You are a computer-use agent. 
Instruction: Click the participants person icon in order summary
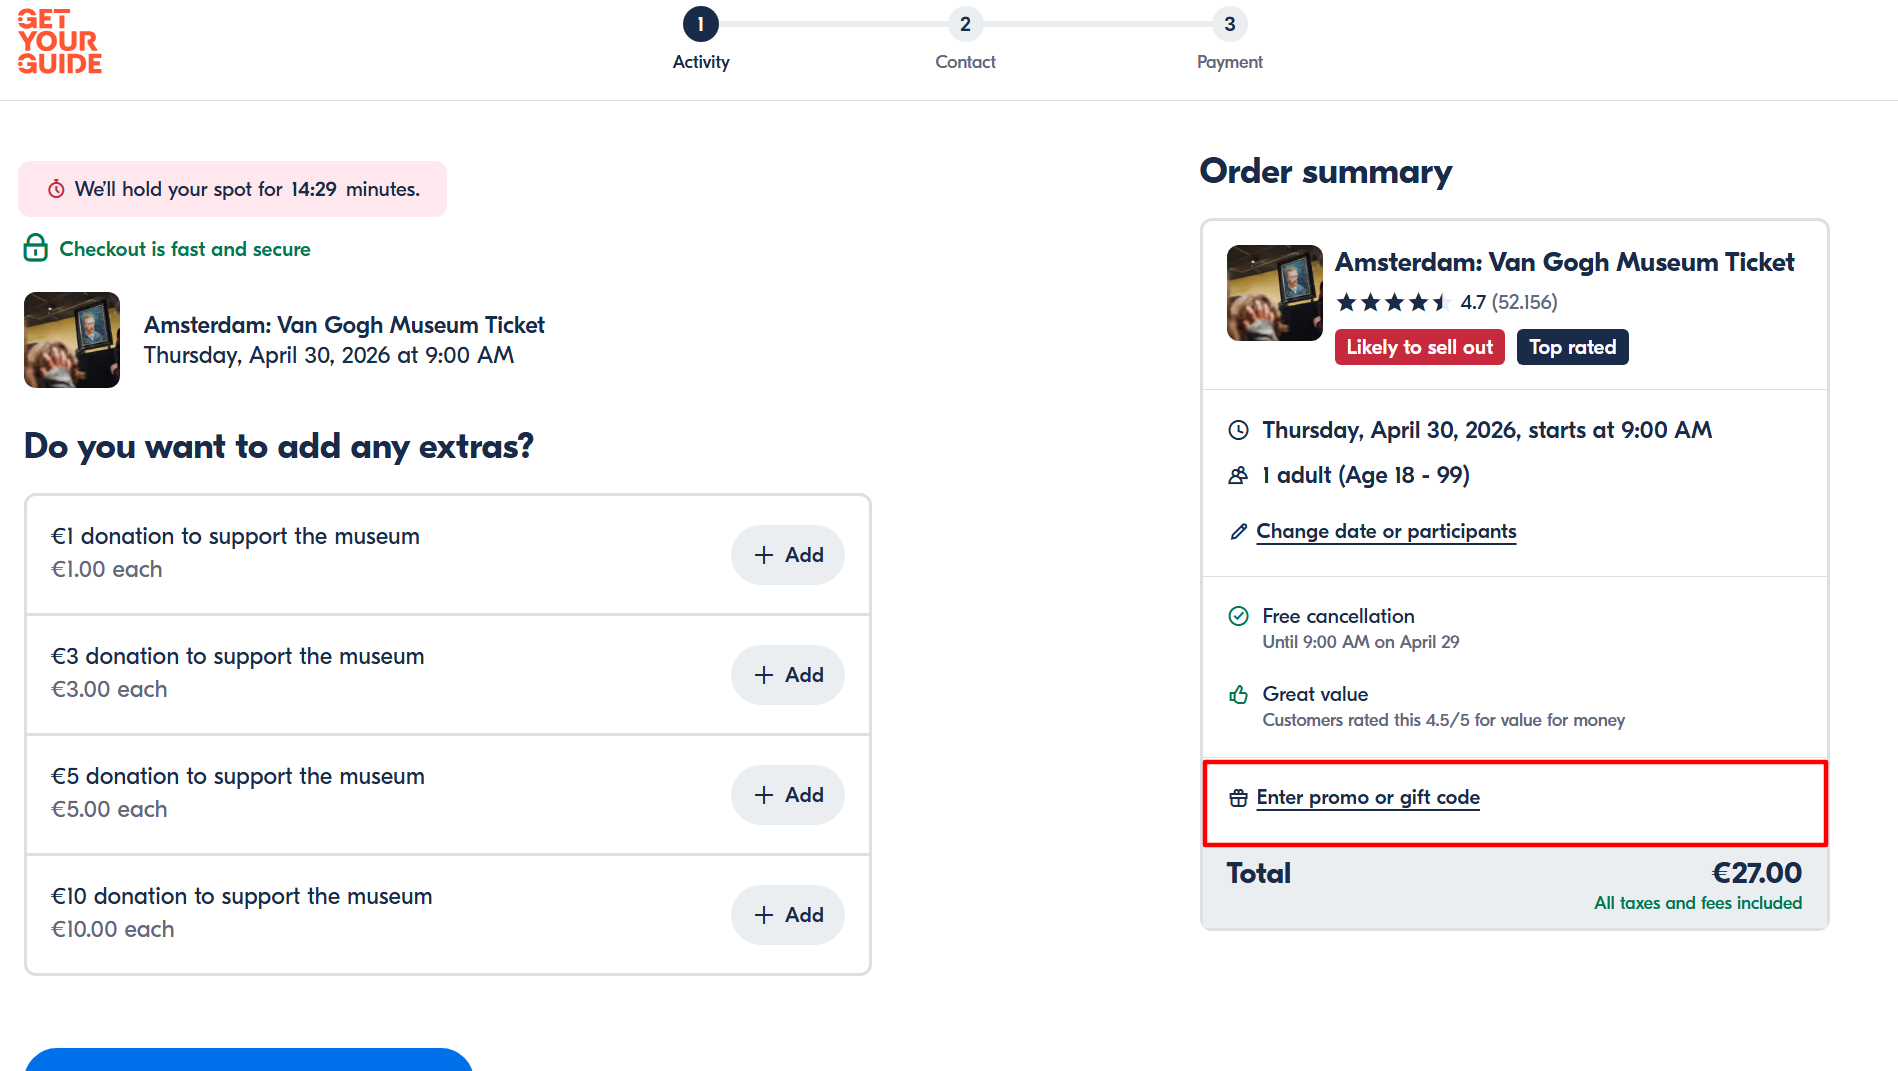click(1239, 475)
